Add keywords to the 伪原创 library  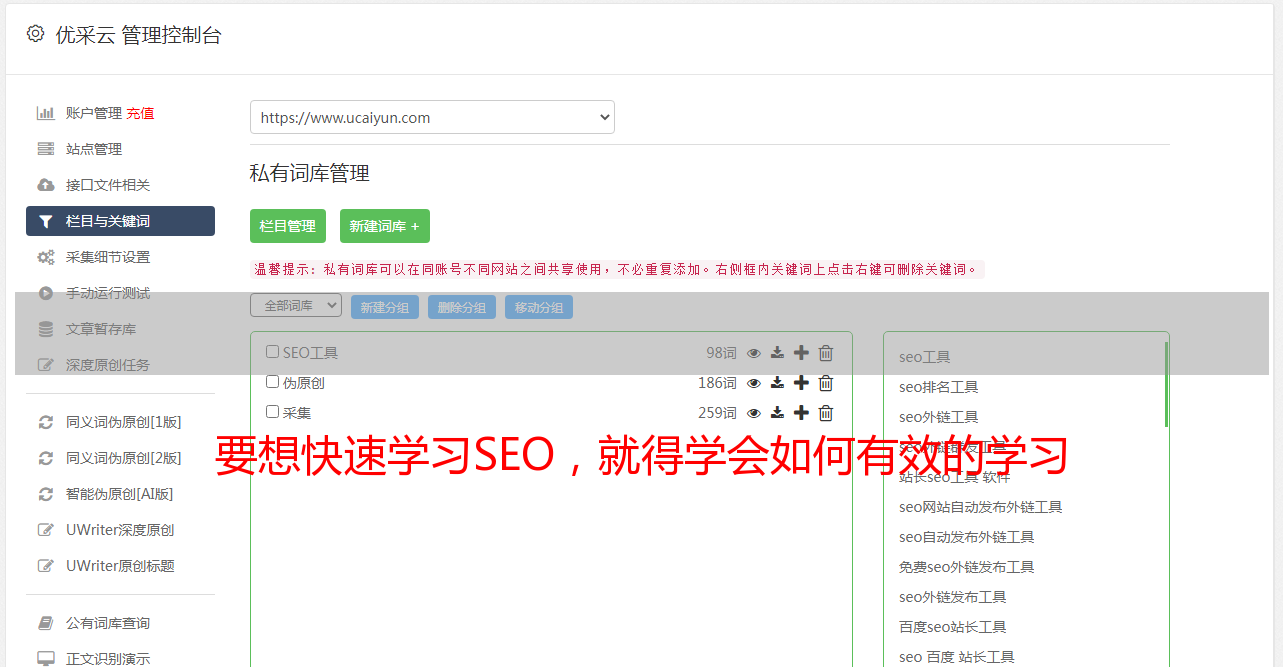[x=801, y=383]
